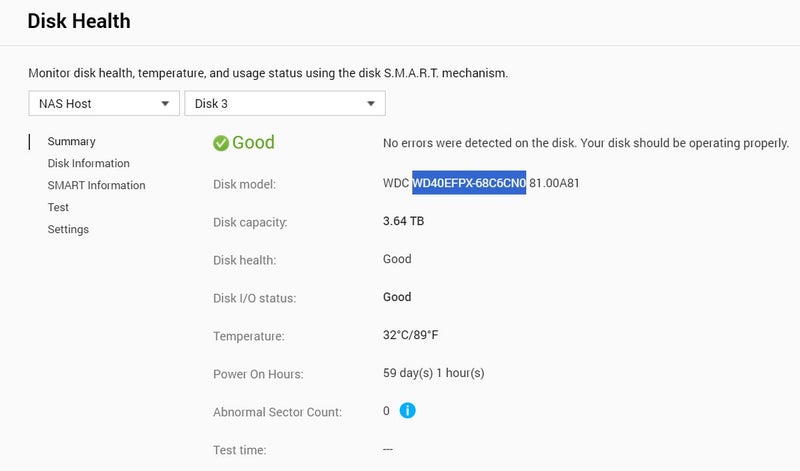Image resolution: width=800 pixels, height=471 pixels.
Task: Select the Summary tab in the sidebar
Action: pyautogui.click(x=71, y=142)
